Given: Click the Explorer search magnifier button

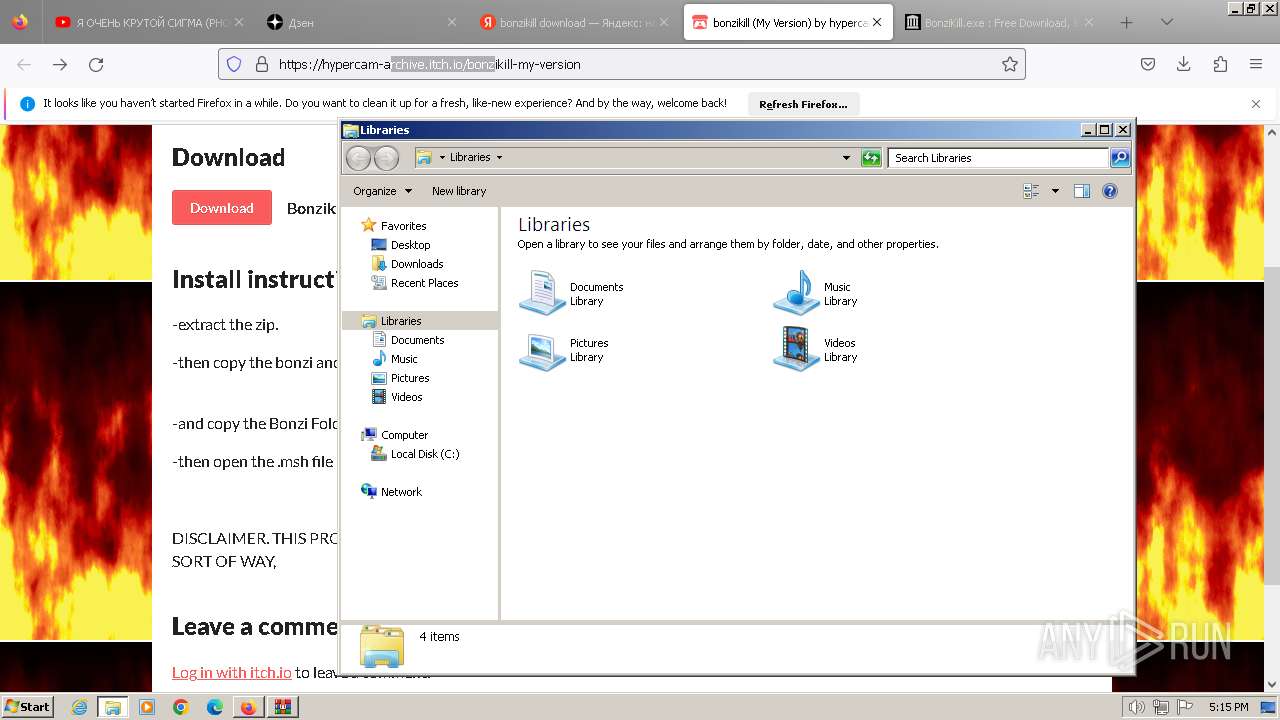Looking at the screenshot, I should [x=1120, y=158].
